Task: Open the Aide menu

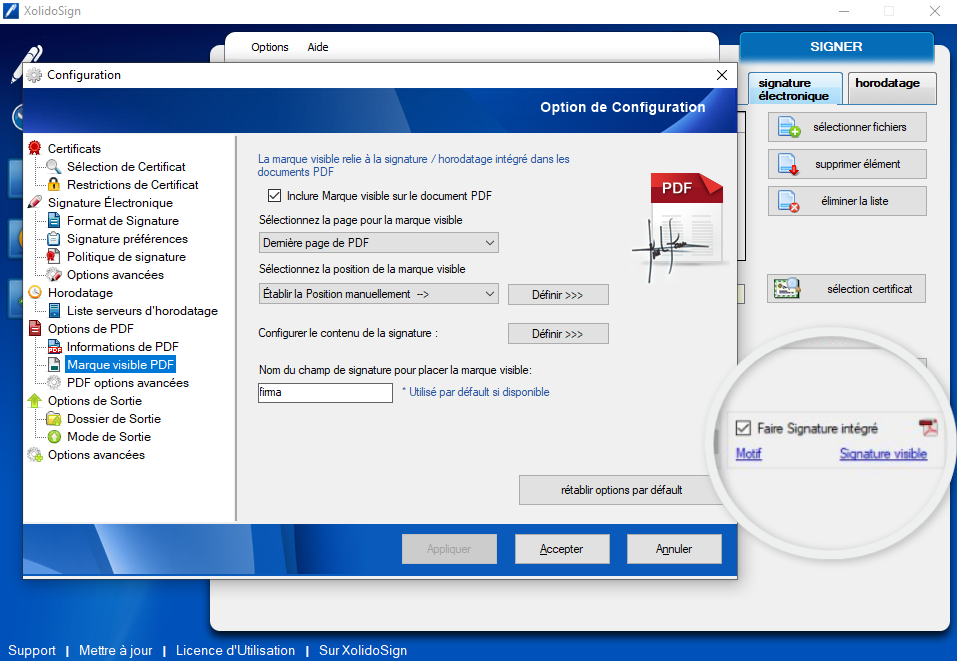Action: coord(317,47)
